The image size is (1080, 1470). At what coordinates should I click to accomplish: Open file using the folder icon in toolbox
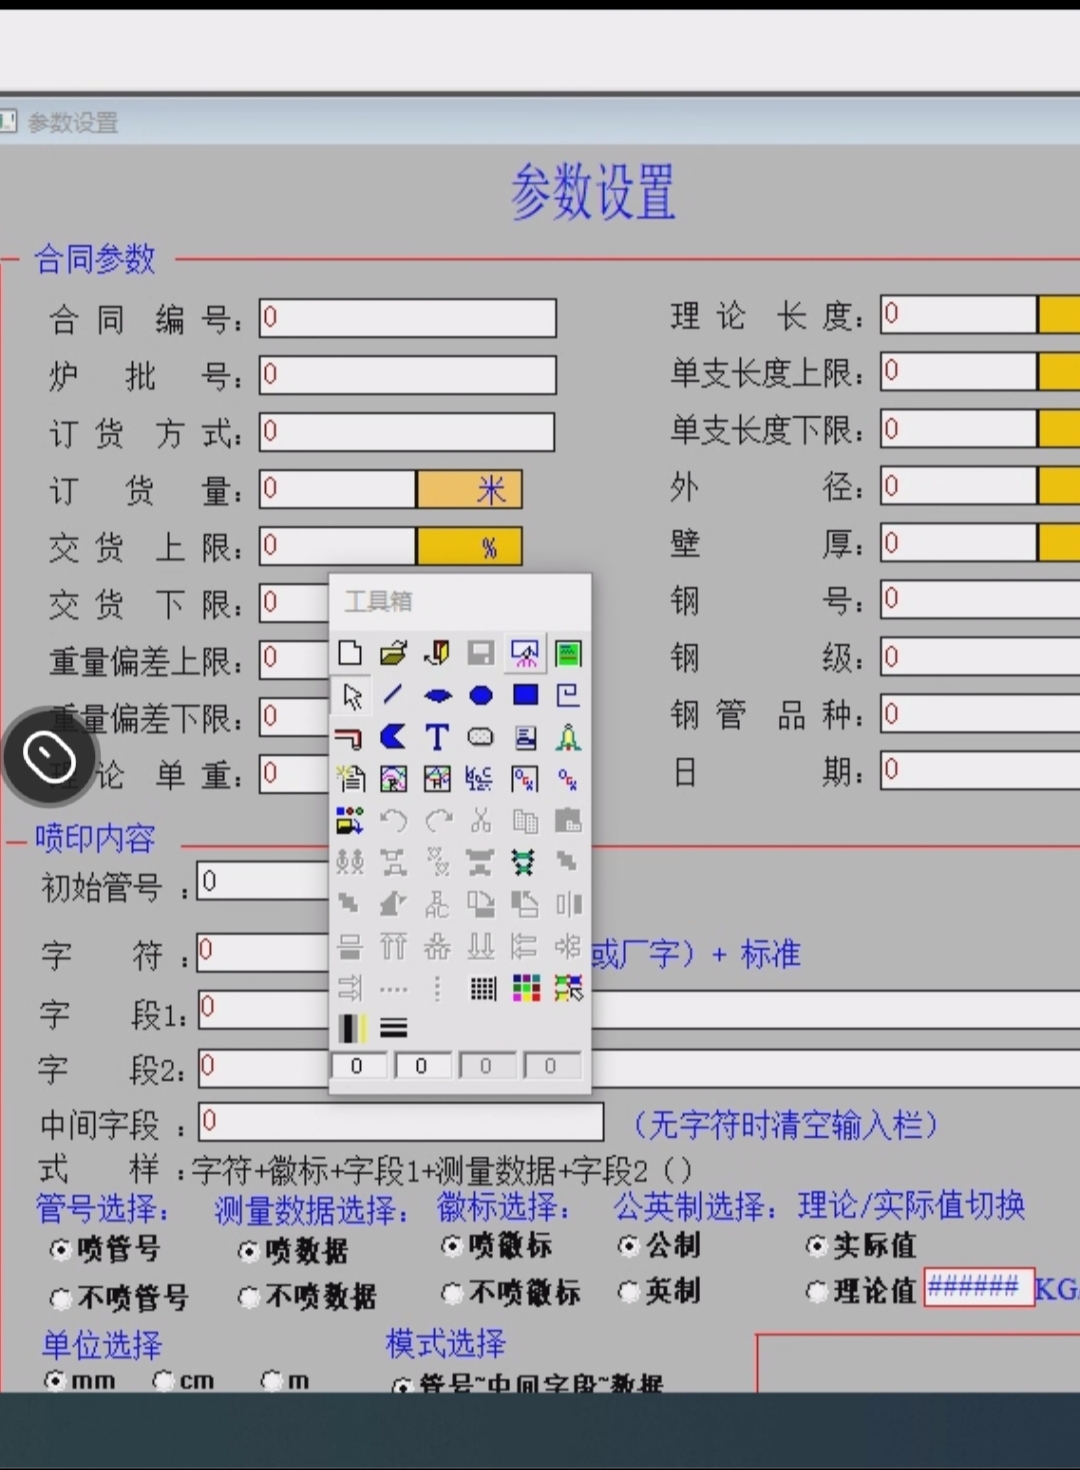393,654
